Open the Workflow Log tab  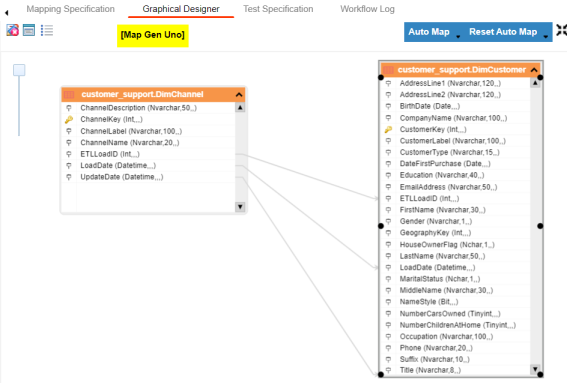pos(367,9)
